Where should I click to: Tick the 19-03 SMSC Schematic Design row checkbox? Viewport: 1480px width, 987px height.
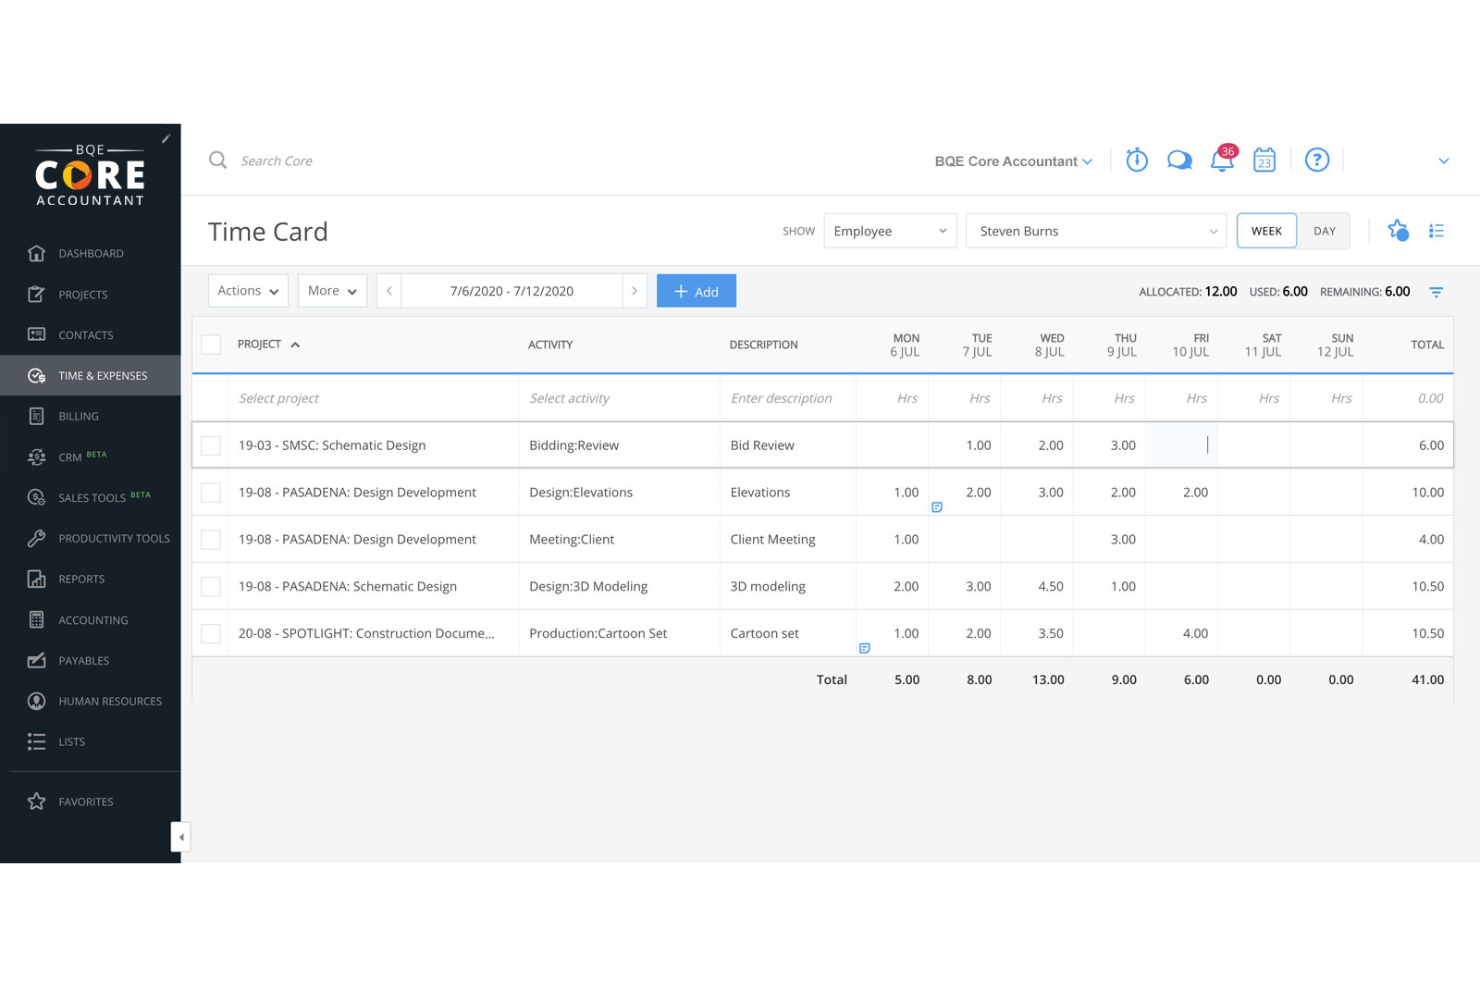point(211,445)
